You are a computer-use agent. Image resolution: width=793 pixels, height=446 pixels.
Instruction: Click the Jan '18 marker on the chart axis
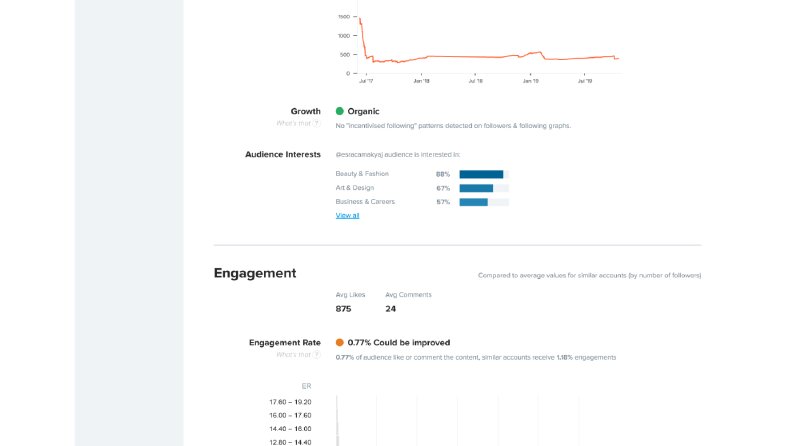tap(421, 81)
